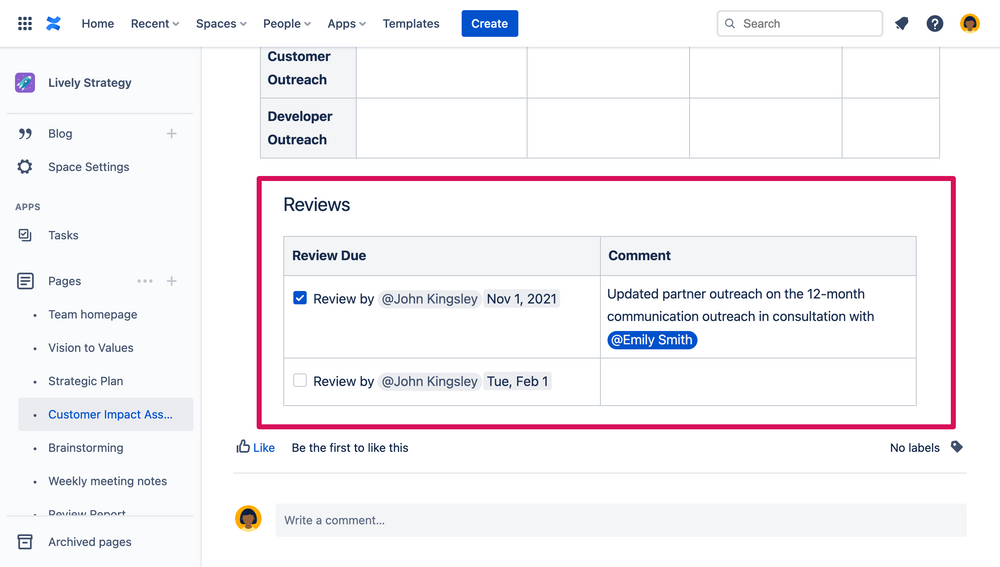Go to Home in top navigation
Image resolution: width=1000 pixels, height=567 pixels.
click(98, 24)
